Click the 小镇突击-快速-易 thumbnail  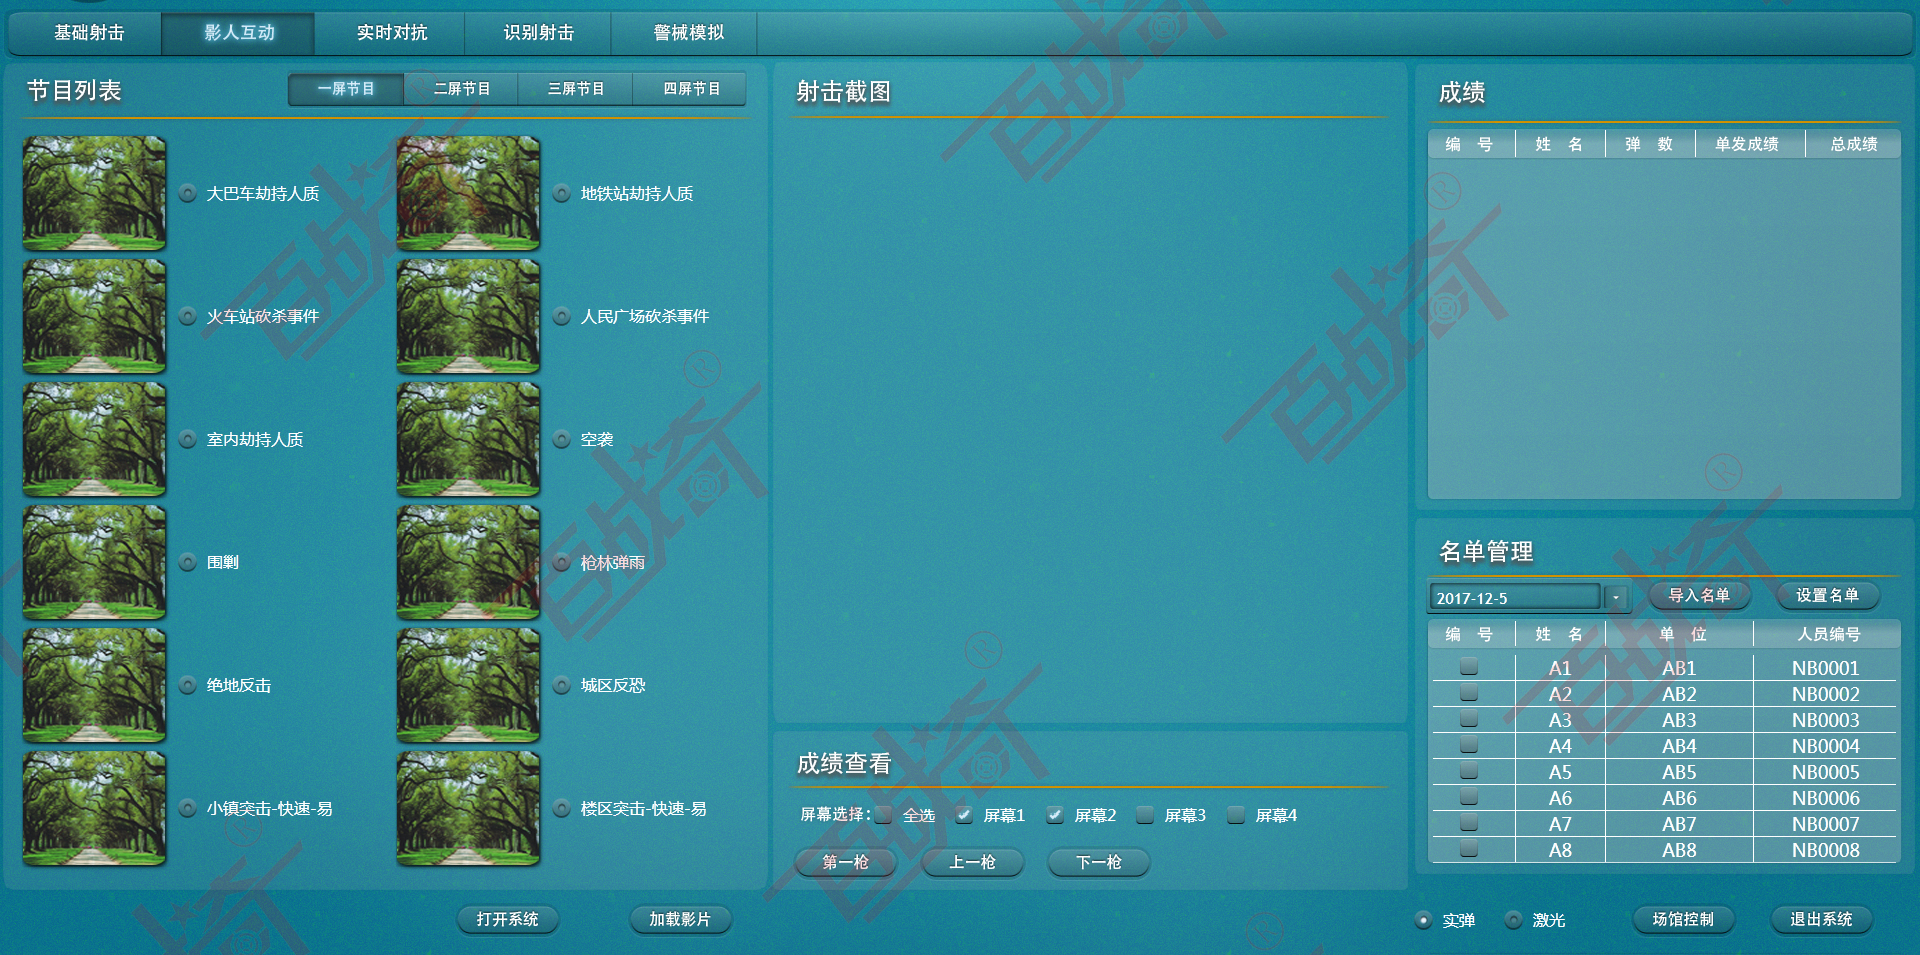pyautogui.click(x=94, y=808)
